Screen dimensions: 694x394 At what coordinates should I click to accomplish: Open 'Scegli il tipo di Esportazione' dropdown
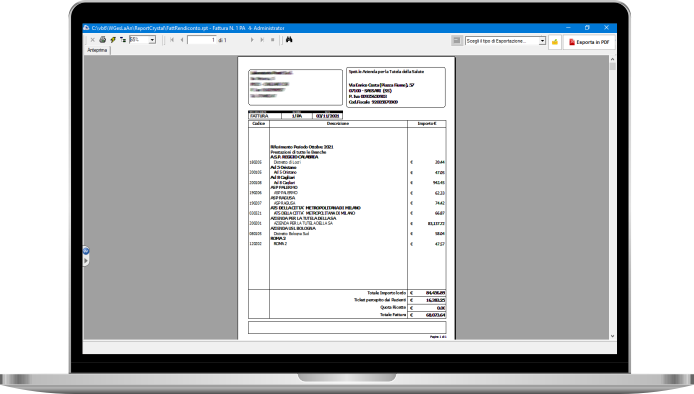(x=505, y=41)
